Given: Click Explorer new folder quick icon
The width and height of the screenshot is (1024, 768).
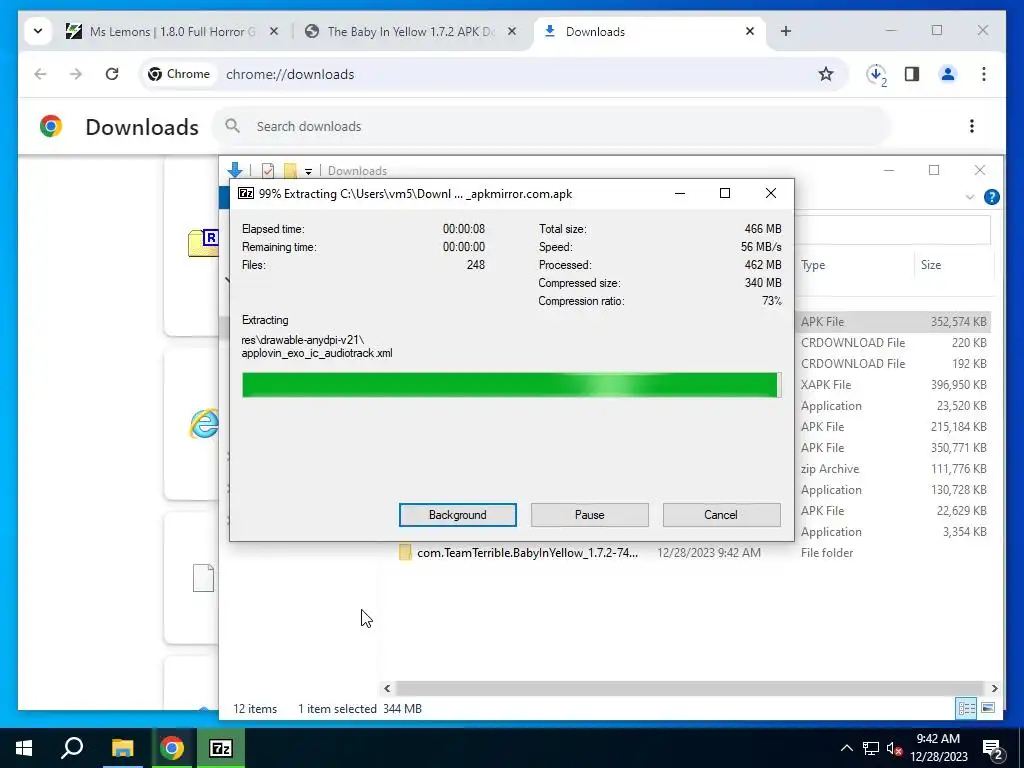Looking at the screenshot, I should (290, 170).
